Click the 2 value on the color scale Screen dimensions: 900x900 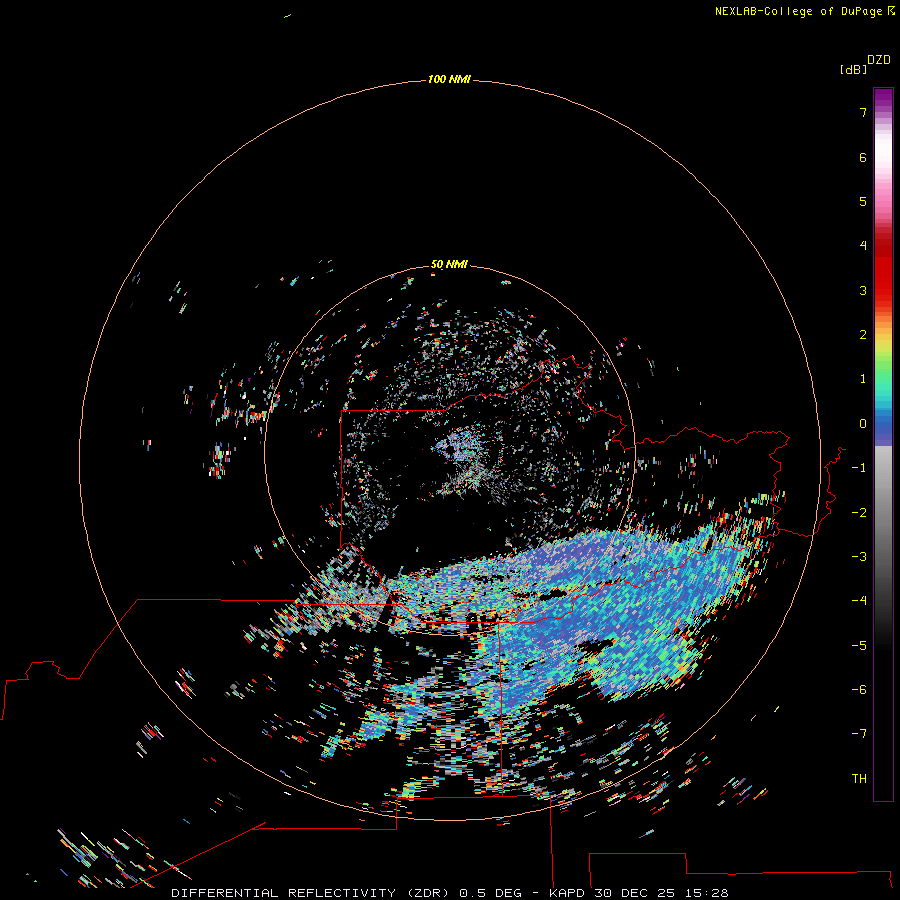(x=863, y=335)
